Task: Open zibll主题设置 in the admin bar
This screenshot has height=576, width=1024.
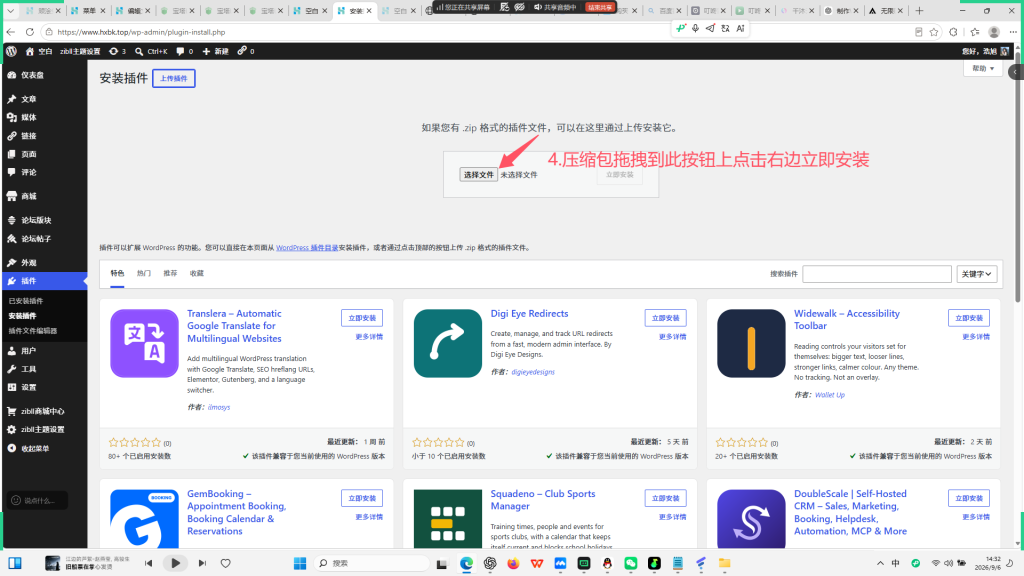Action: click(x=80, y=51)
